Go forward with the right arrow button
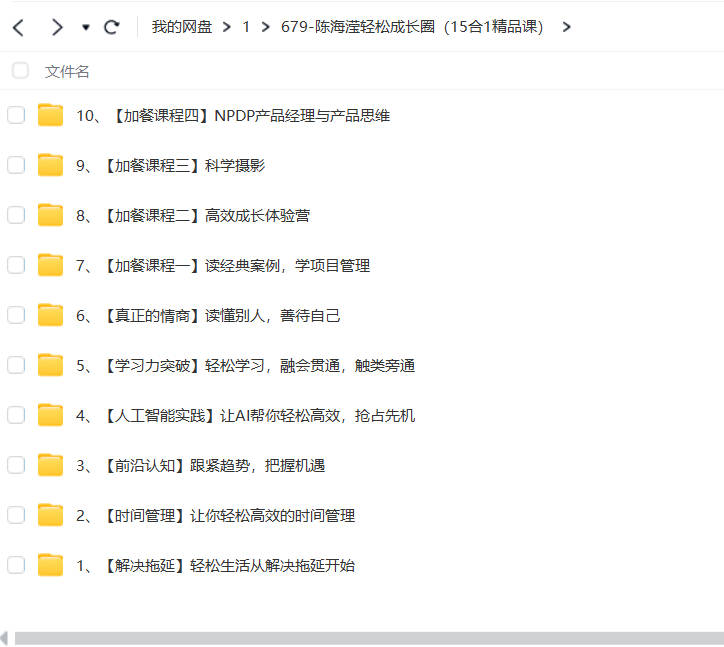 57,27
